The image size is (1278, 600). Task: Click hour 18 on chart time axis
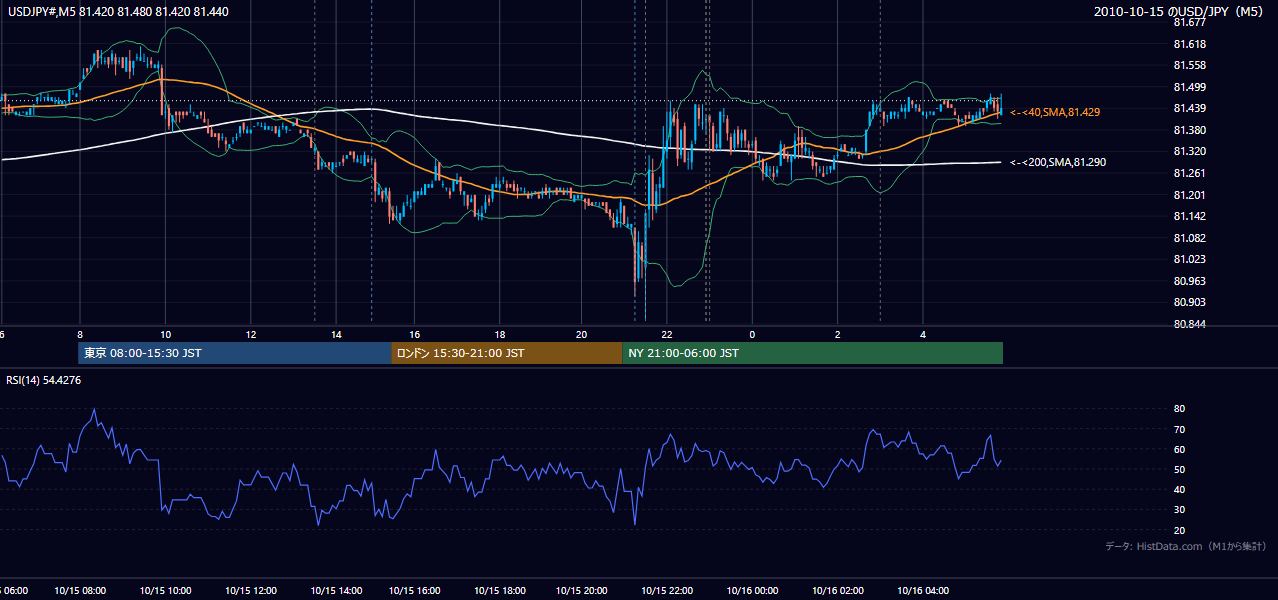click(x=498, y=334)
